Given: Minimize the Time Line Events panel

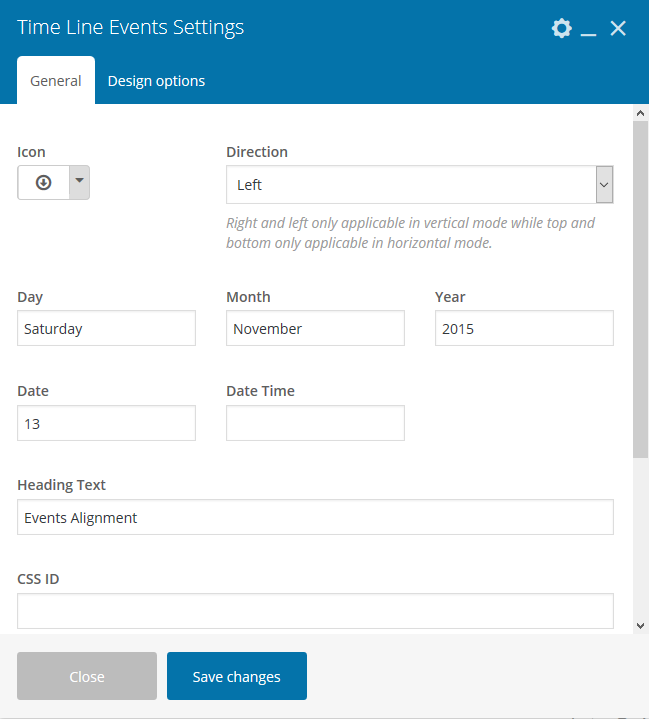Looking at the screenshot, I should tap(589, 29).
